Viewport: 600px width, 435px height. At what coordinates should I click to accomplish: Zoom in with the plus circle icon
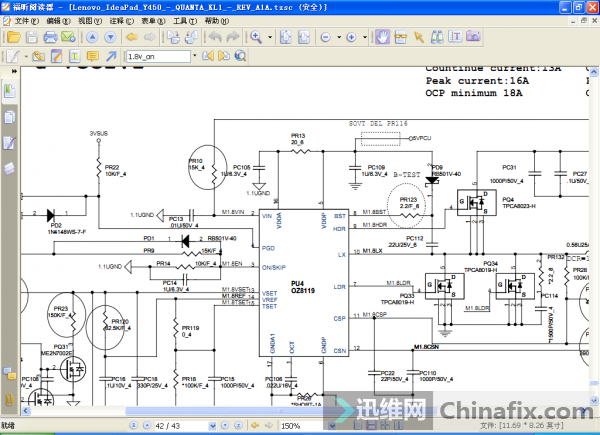[351, 37]
